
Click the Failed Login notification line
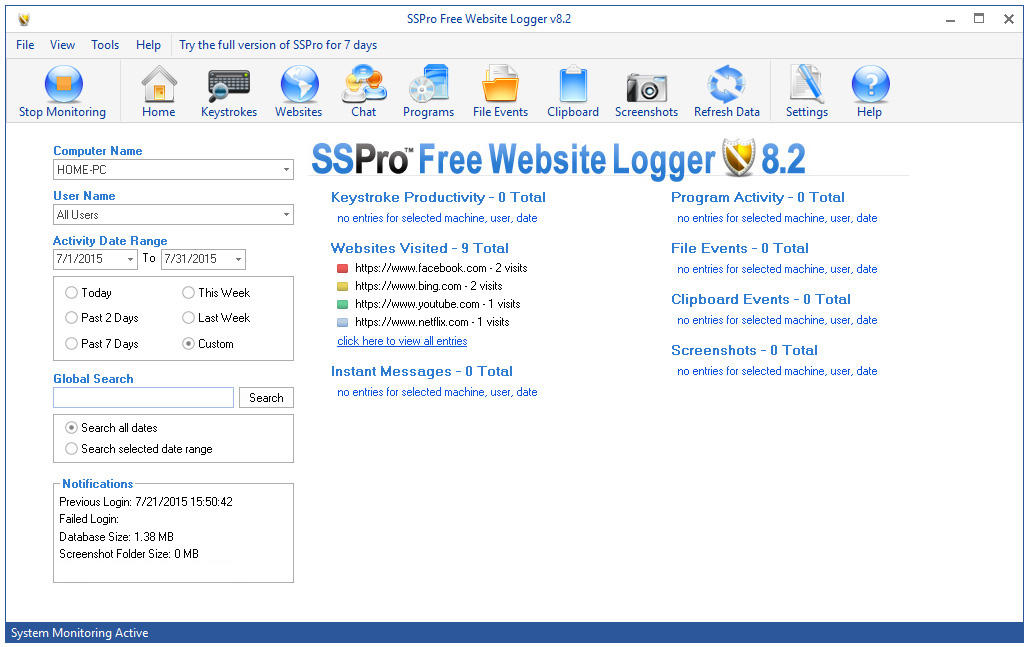89,519
